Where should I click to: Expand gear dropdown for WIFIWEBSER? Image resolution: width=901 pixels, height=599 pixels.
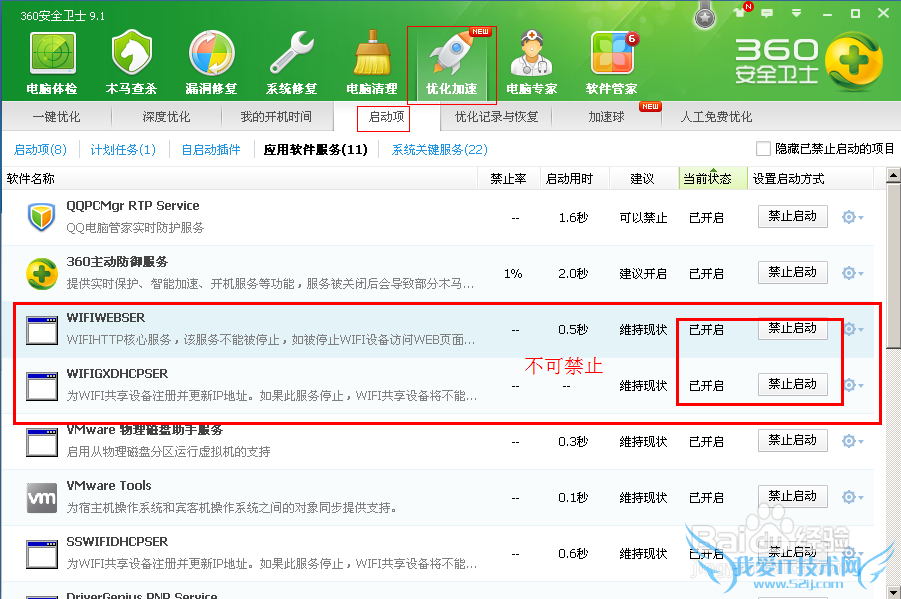(853, 329)
